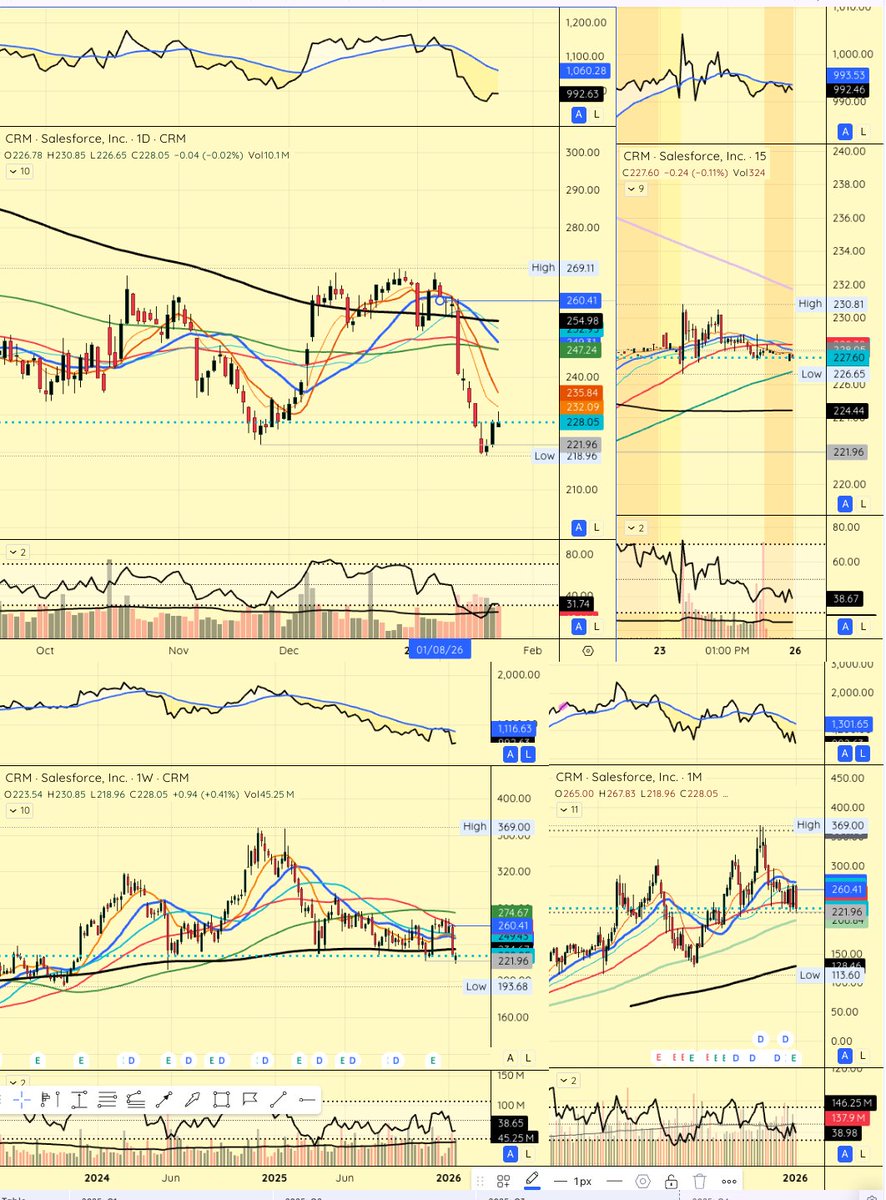Toggle auto scale A on top-left indicator pane
886x1200 pixels.
[578, 115]
